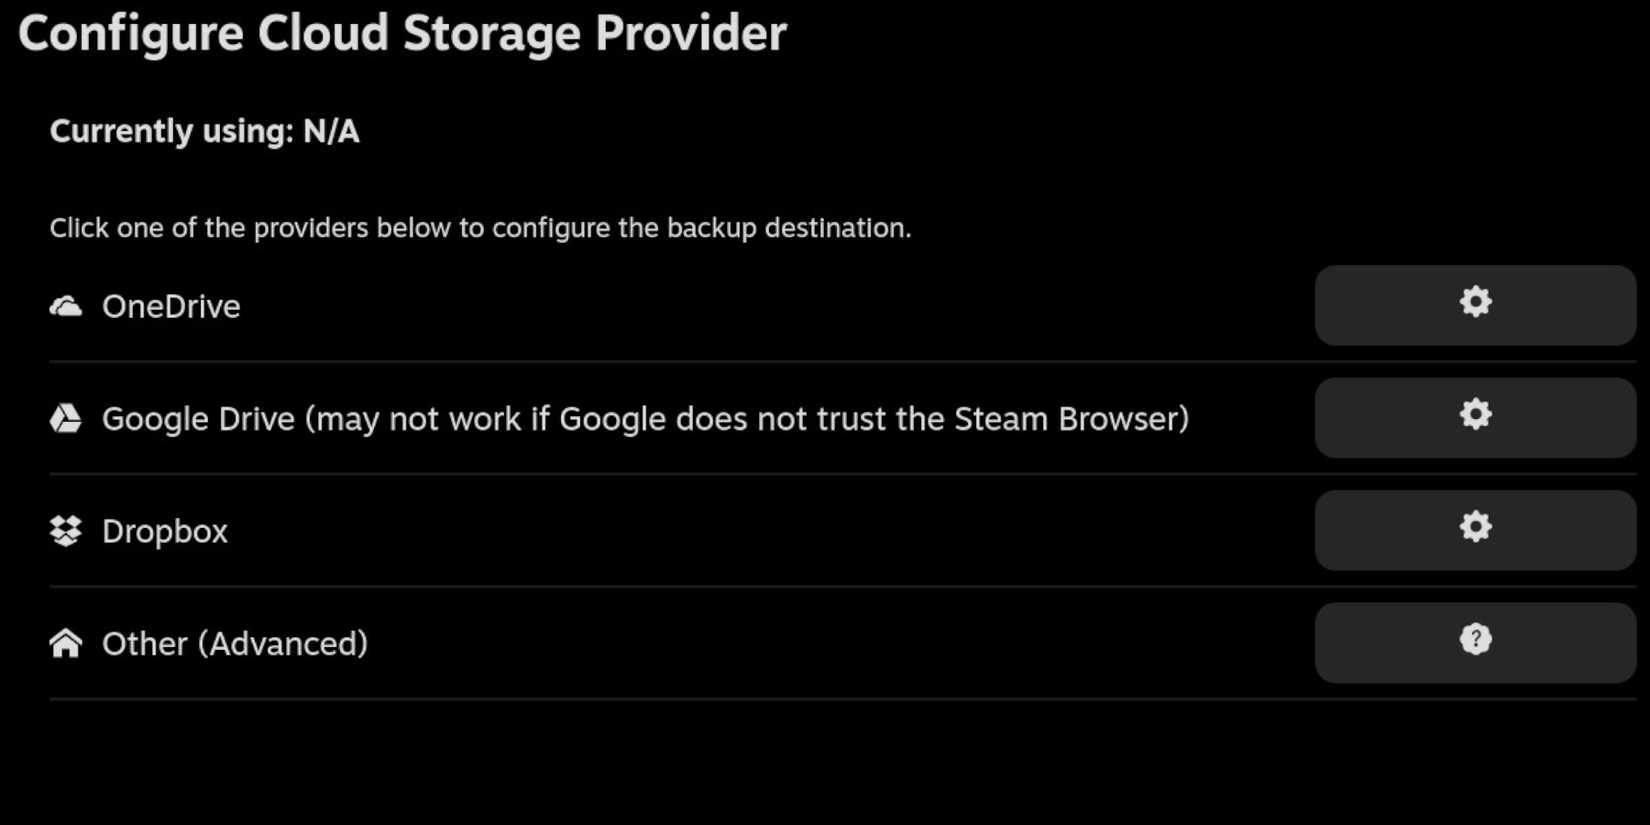
Task: Click the divider line below the Dropbox row
Action: coord(680,586)
